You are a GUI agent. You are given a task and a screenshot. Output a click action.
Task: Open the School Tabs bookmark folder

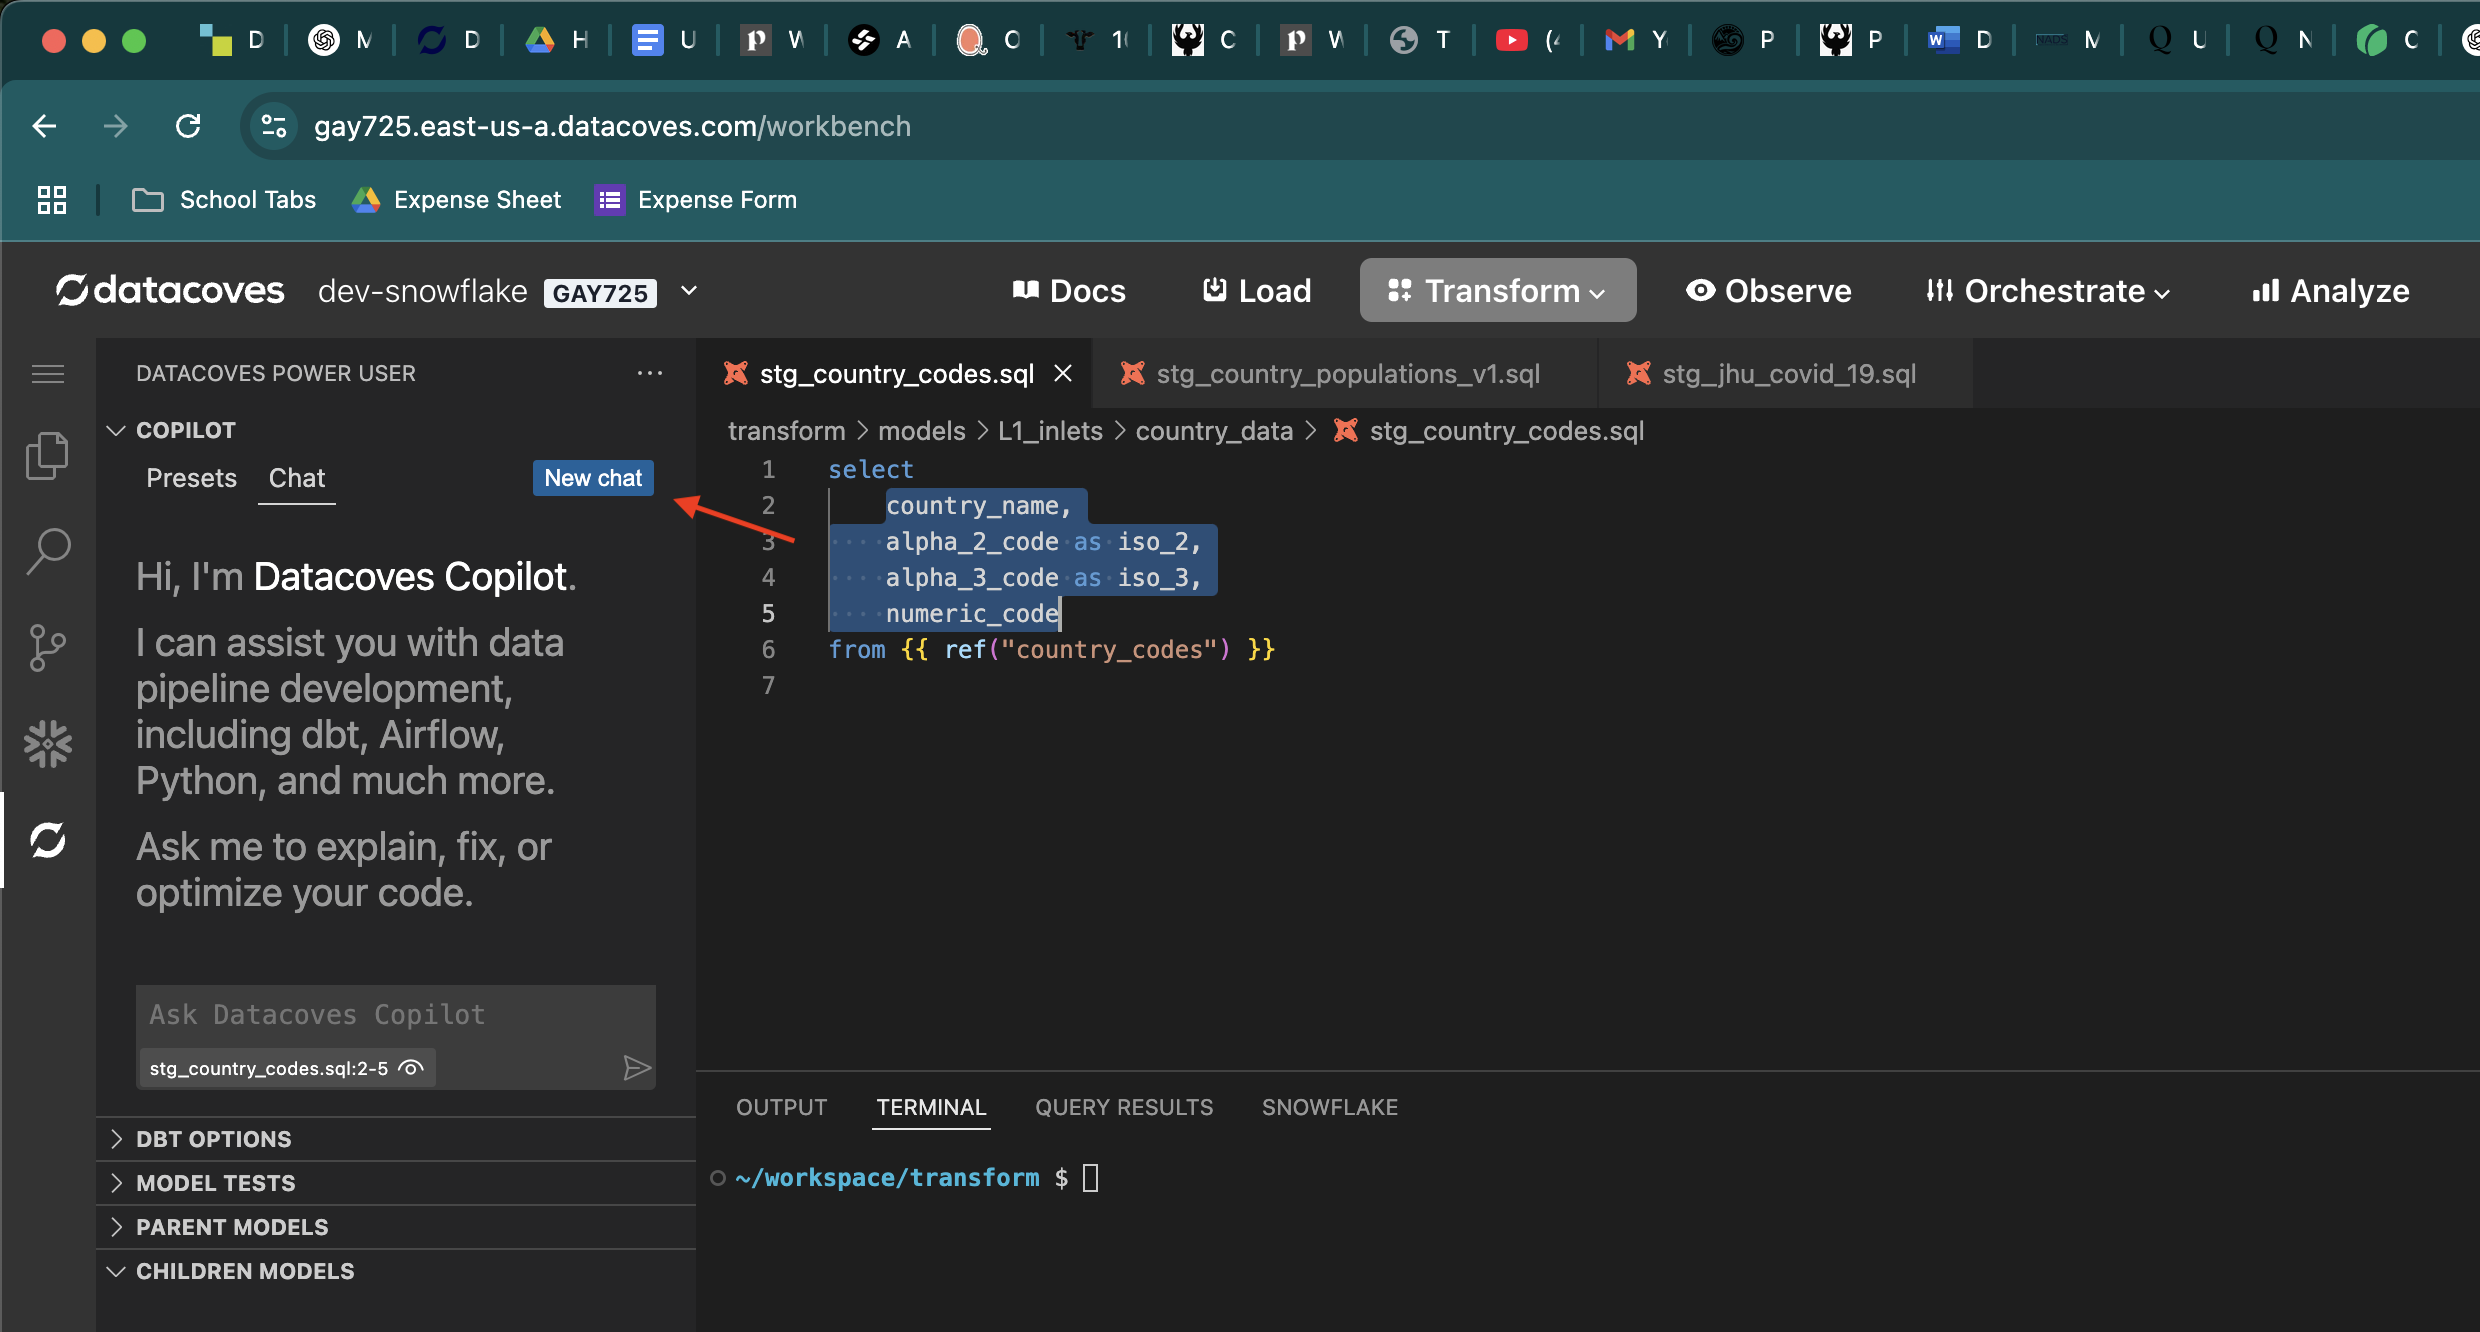[x=223, y=200]
